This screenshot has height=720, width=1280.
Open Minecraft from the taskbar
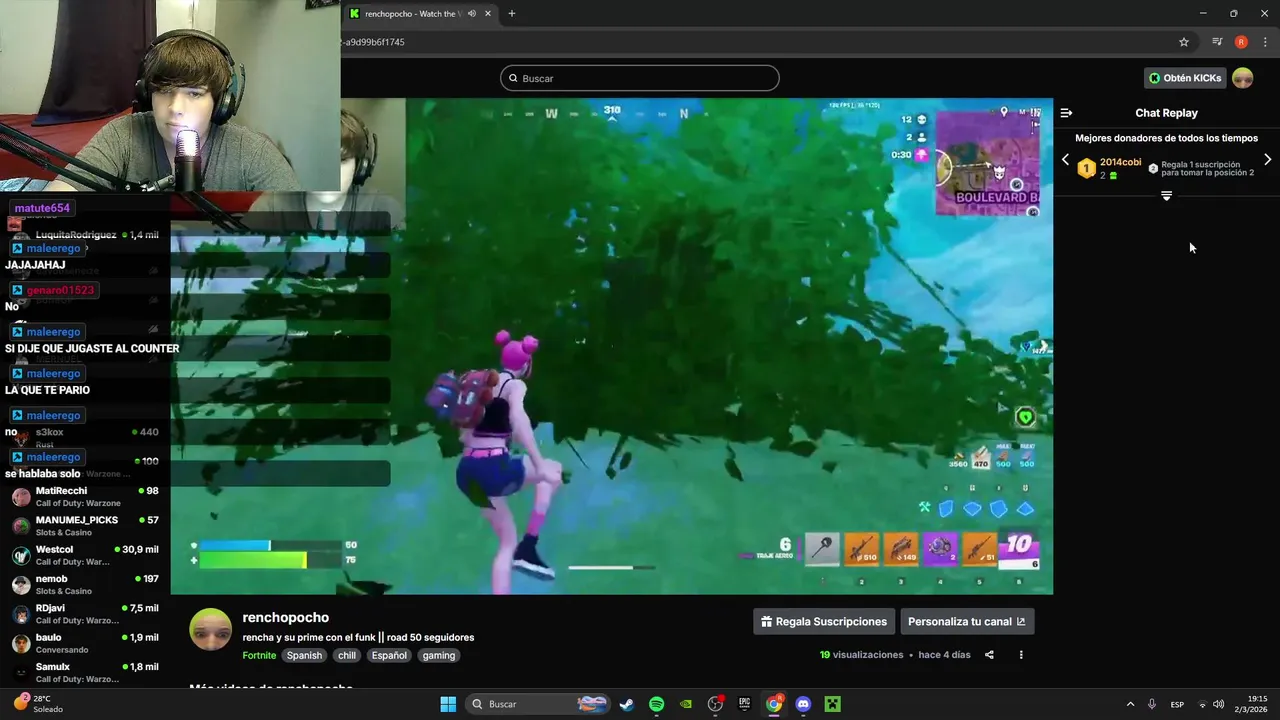(832, 704)
